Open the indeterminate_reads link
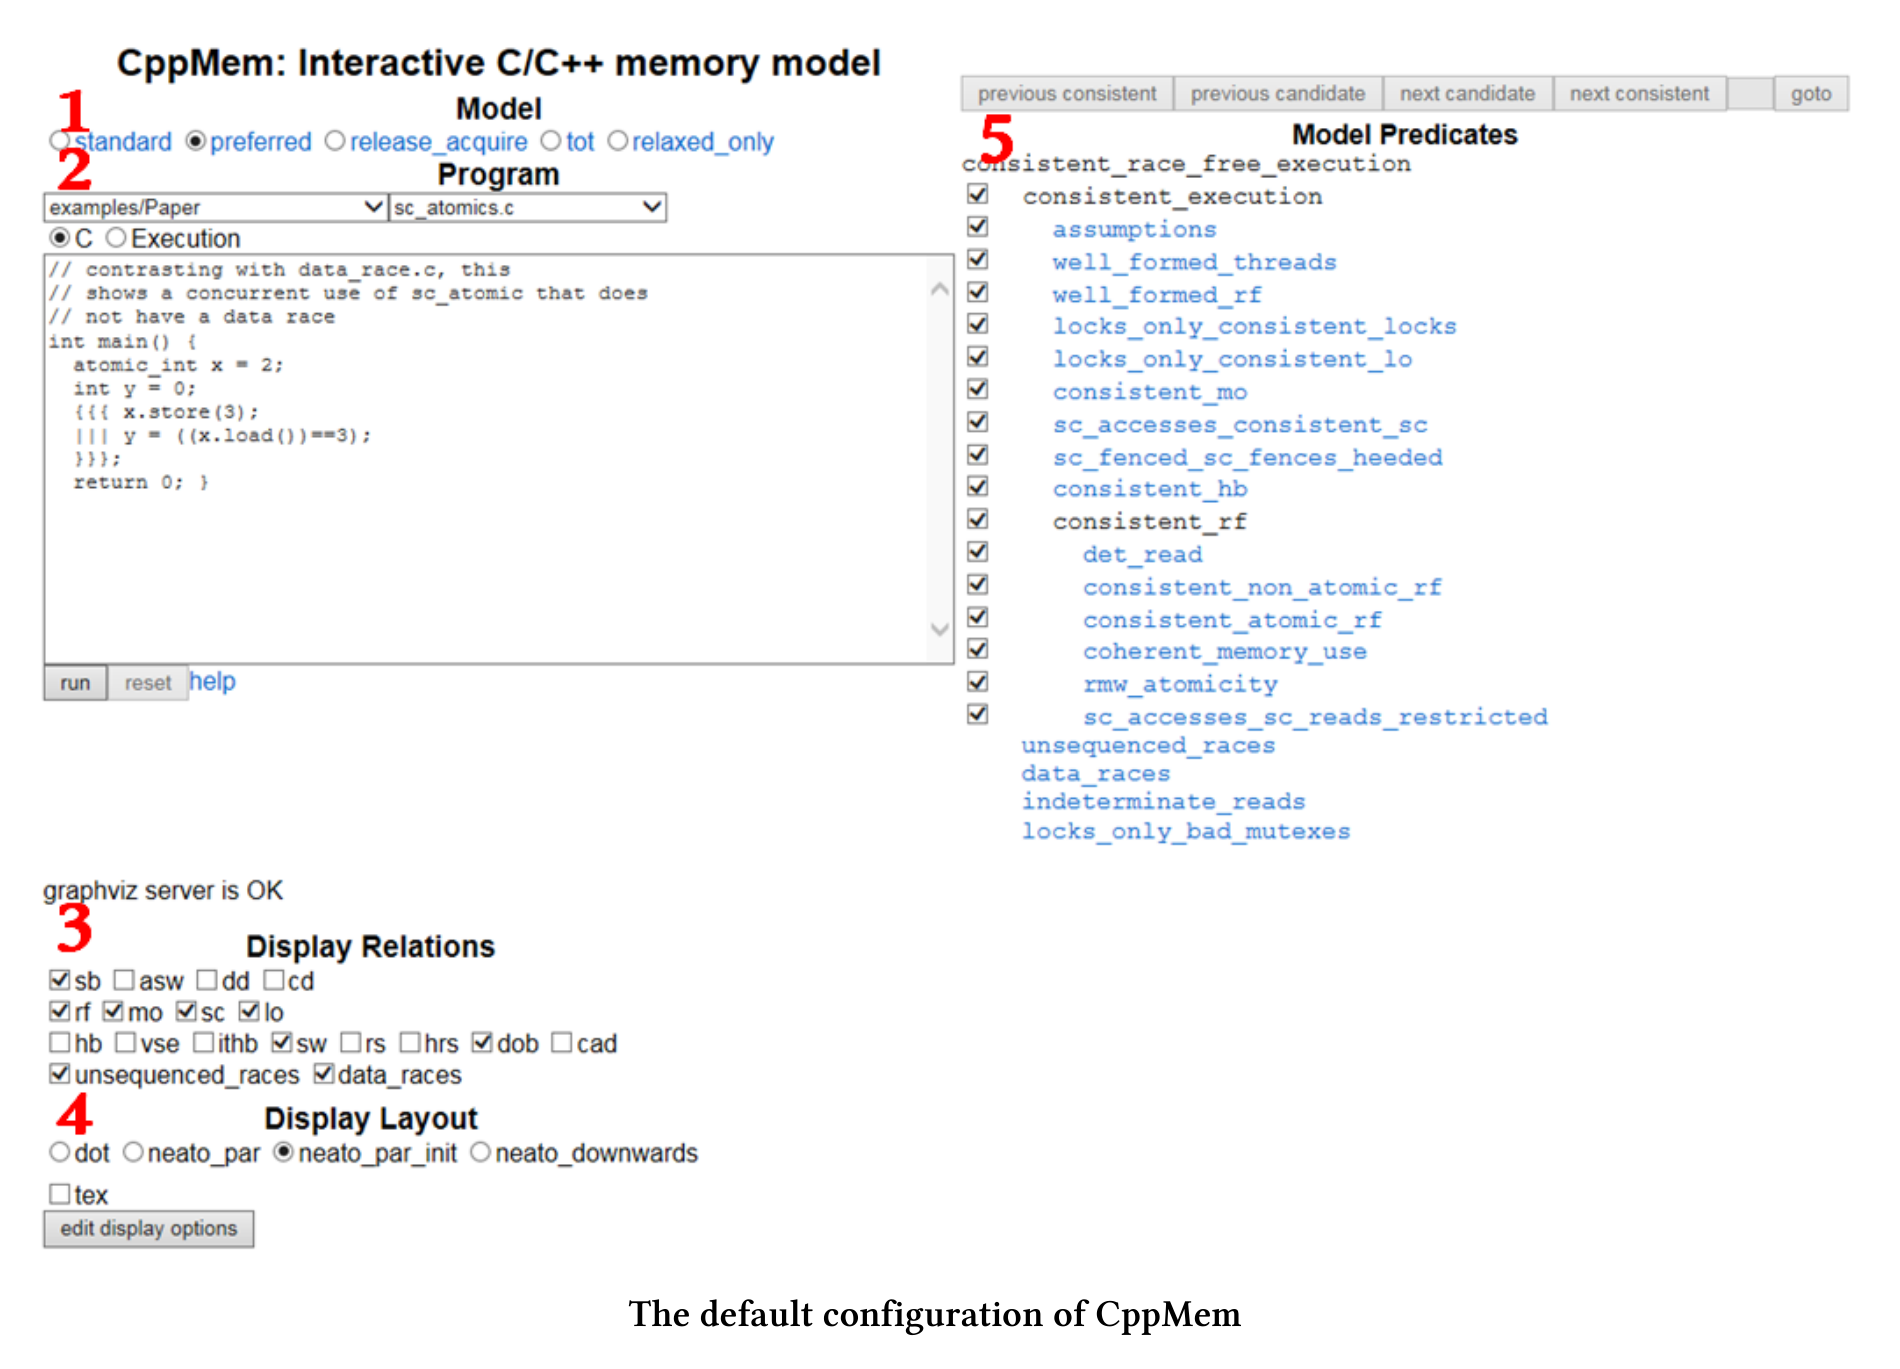This screenshot has width=1900, height=1369. pos(1163,802)
